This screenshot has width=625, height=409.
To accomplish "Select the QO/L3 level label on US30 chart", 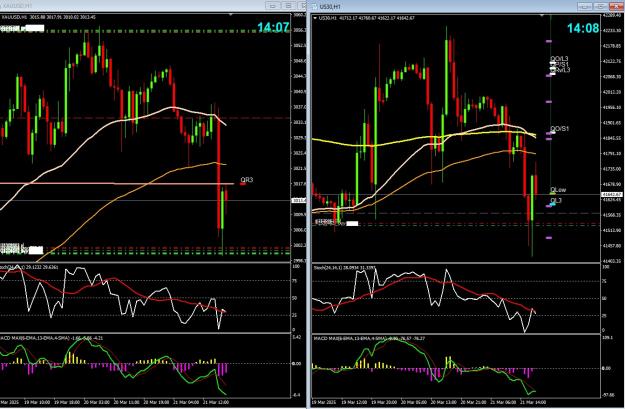I will click(x=559, y=59).
